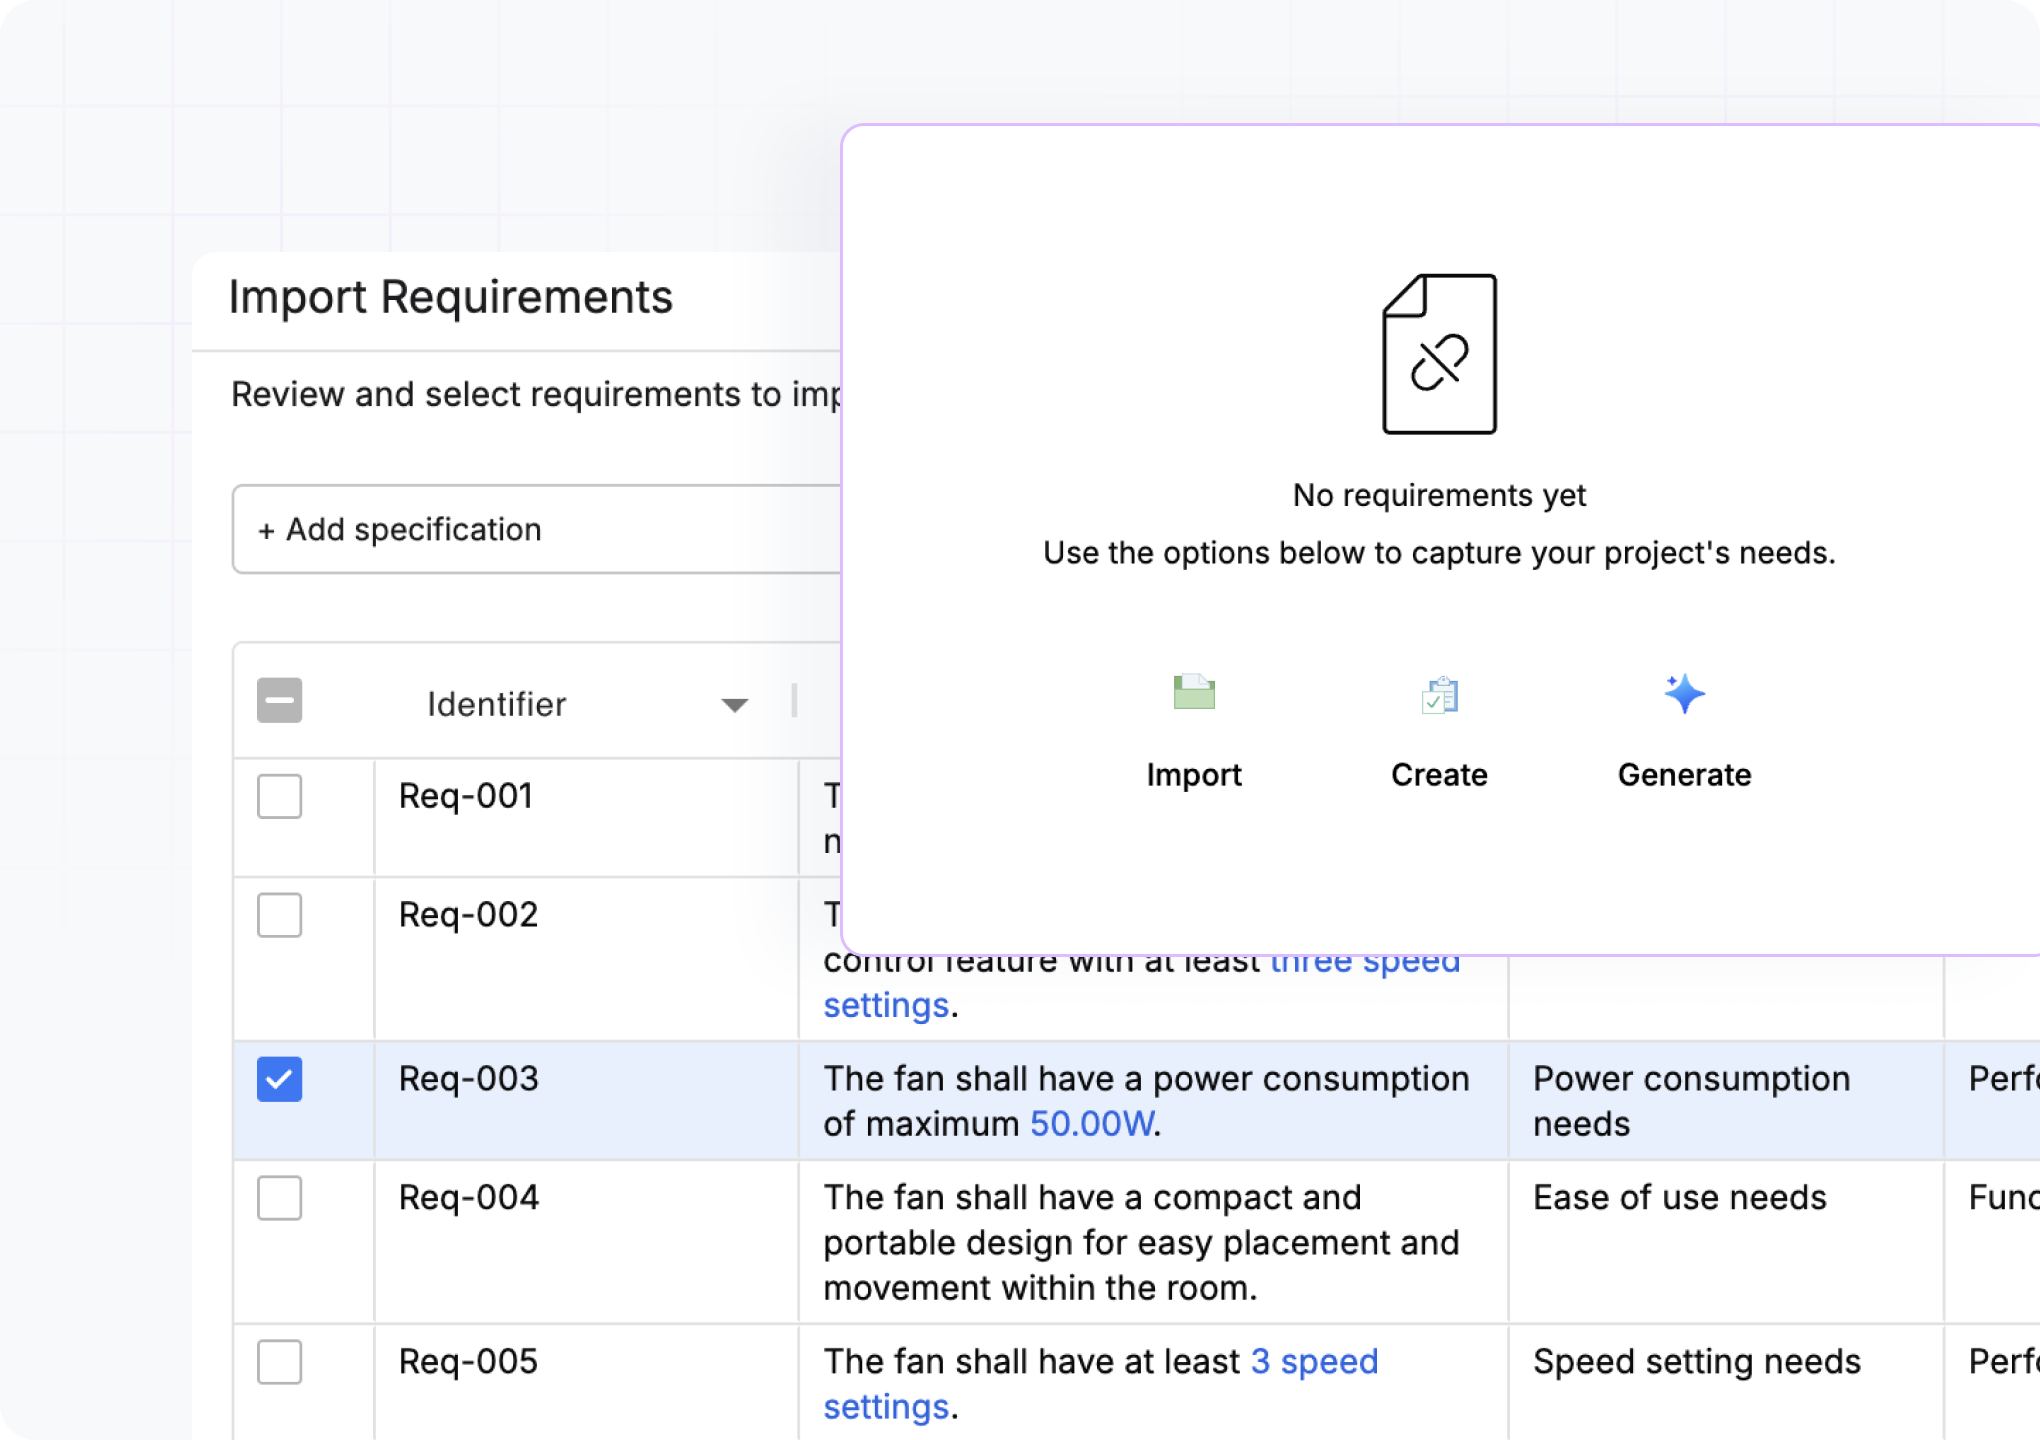Select the Req-004 identifier cell

586,1242
